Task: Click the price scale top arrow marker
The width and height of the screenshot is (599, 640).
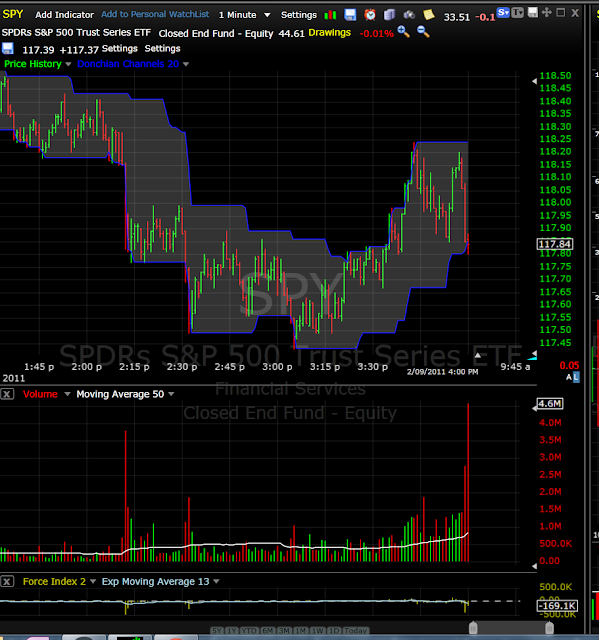Action: (x=534, y=81)
